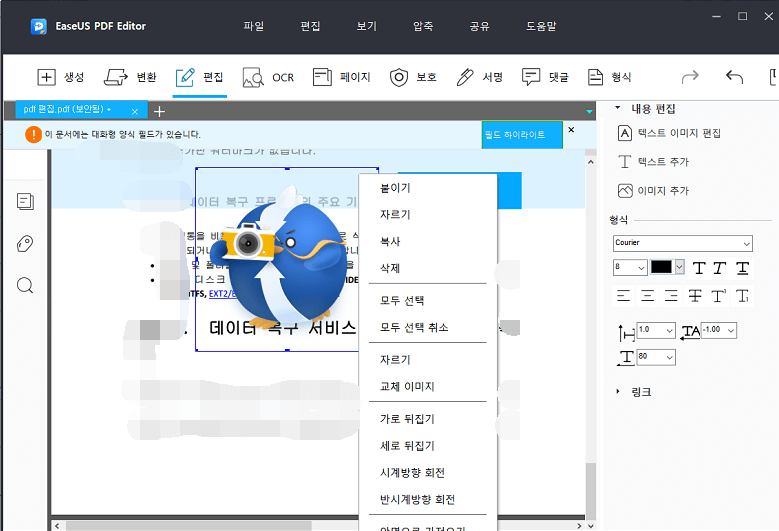Open the OCR tool

click(x=268, y=78)
